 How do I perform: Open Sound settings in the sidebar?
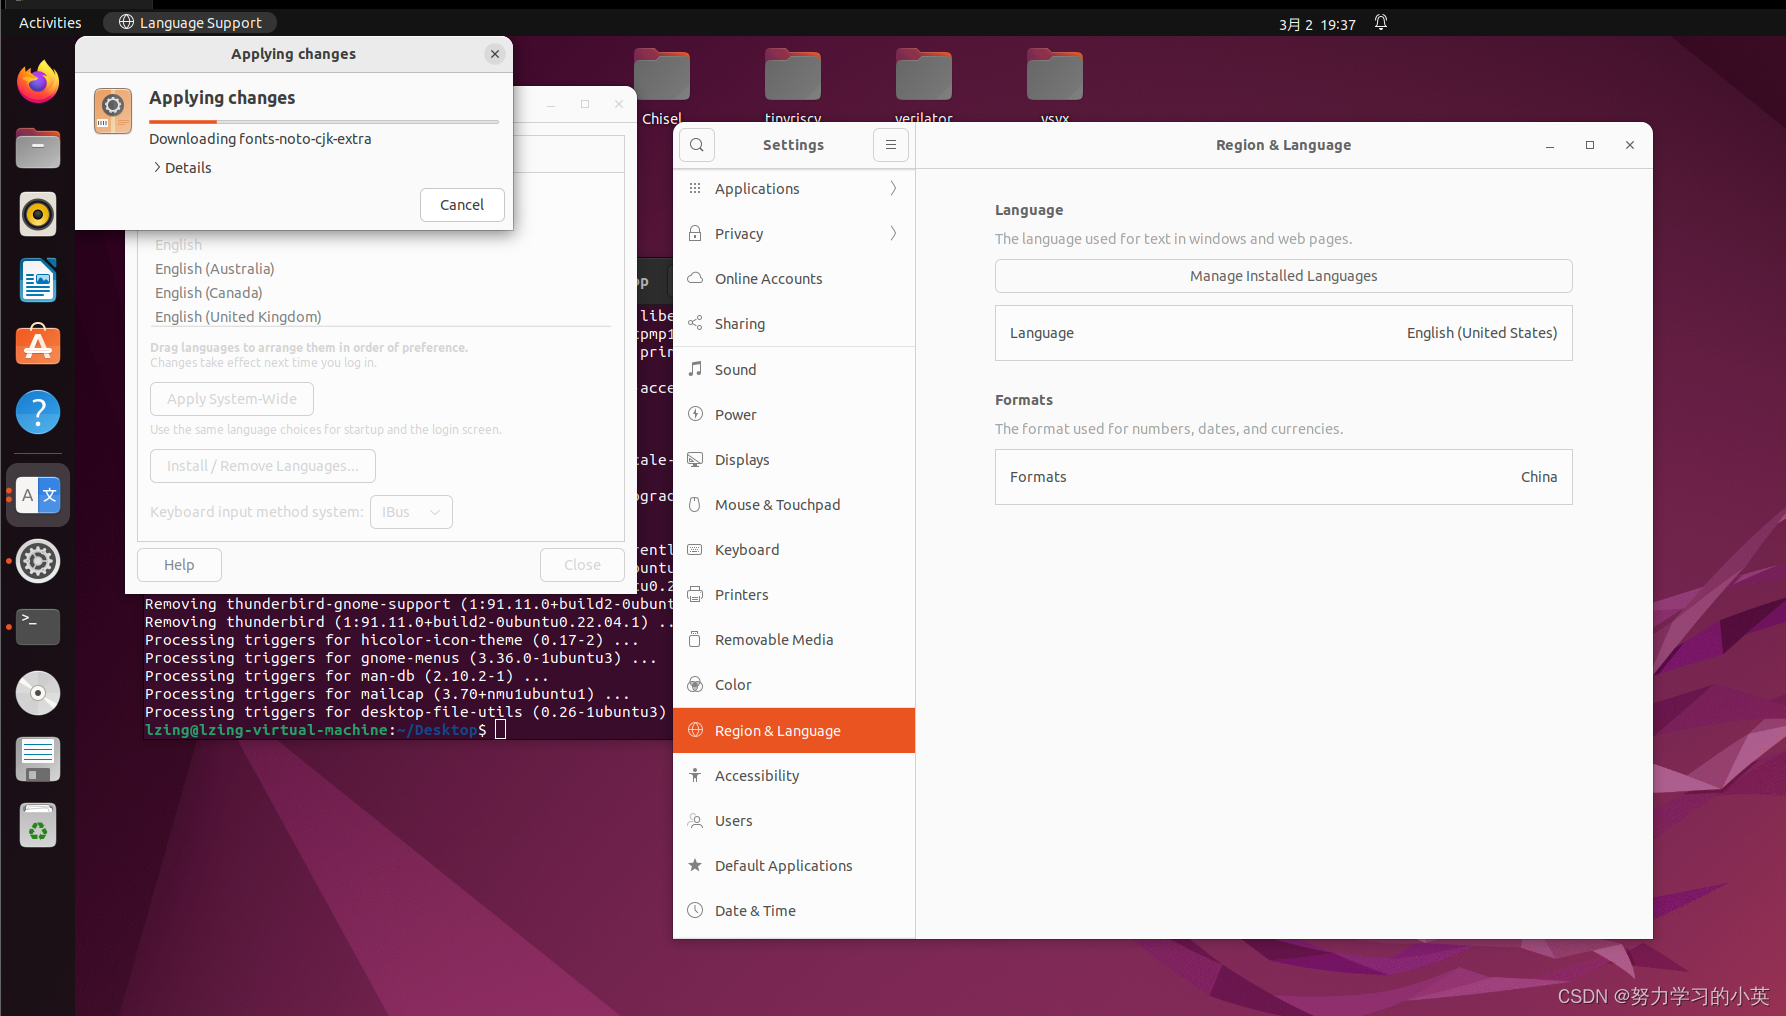735,369
